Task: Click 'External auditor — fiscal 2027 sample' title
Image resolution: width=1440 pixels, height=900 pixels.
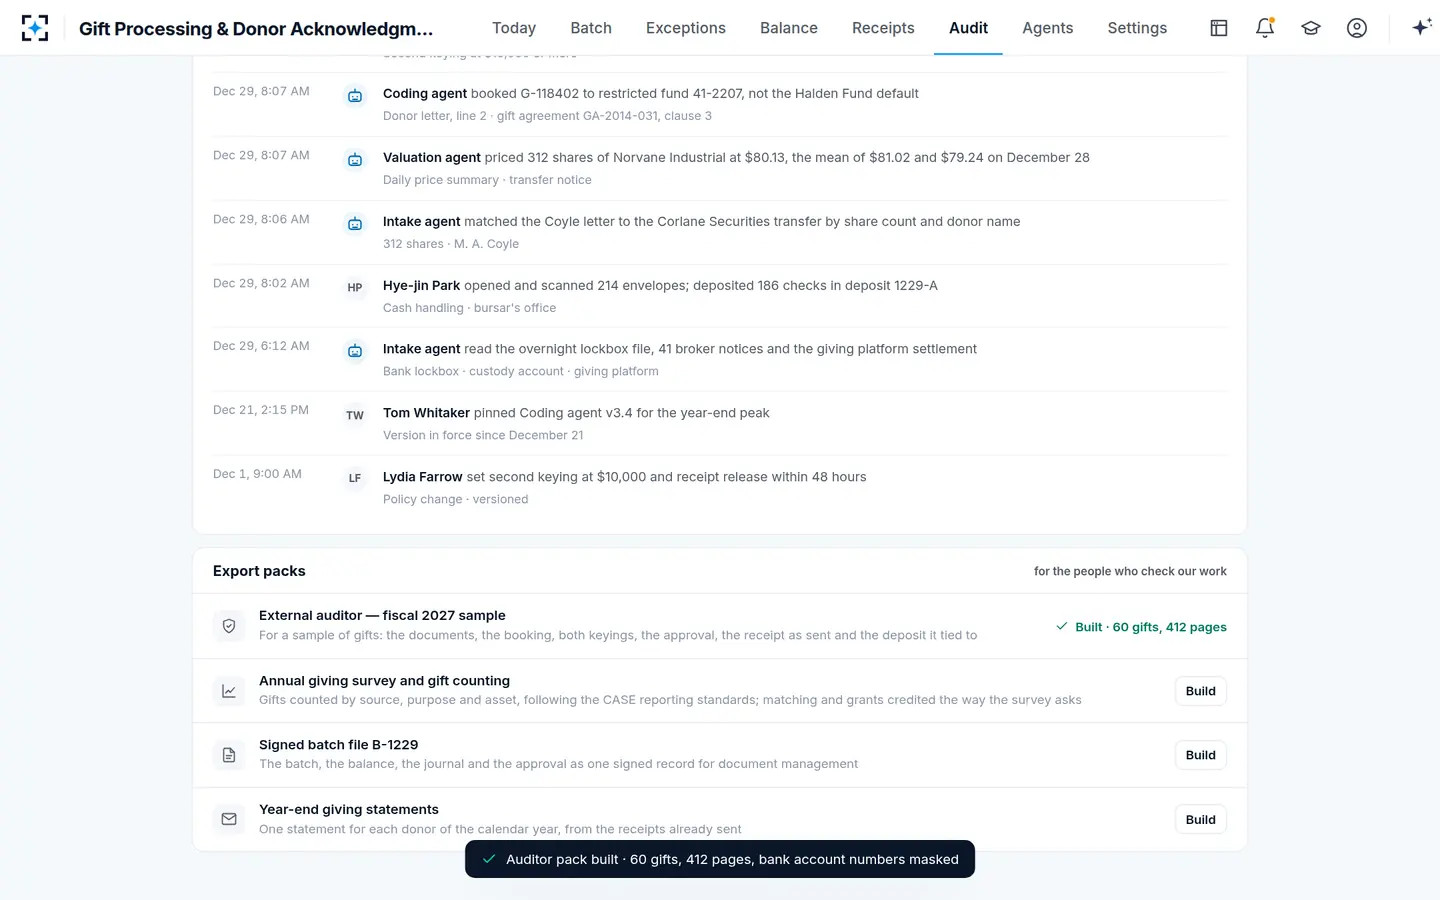Action: [382, 615]
